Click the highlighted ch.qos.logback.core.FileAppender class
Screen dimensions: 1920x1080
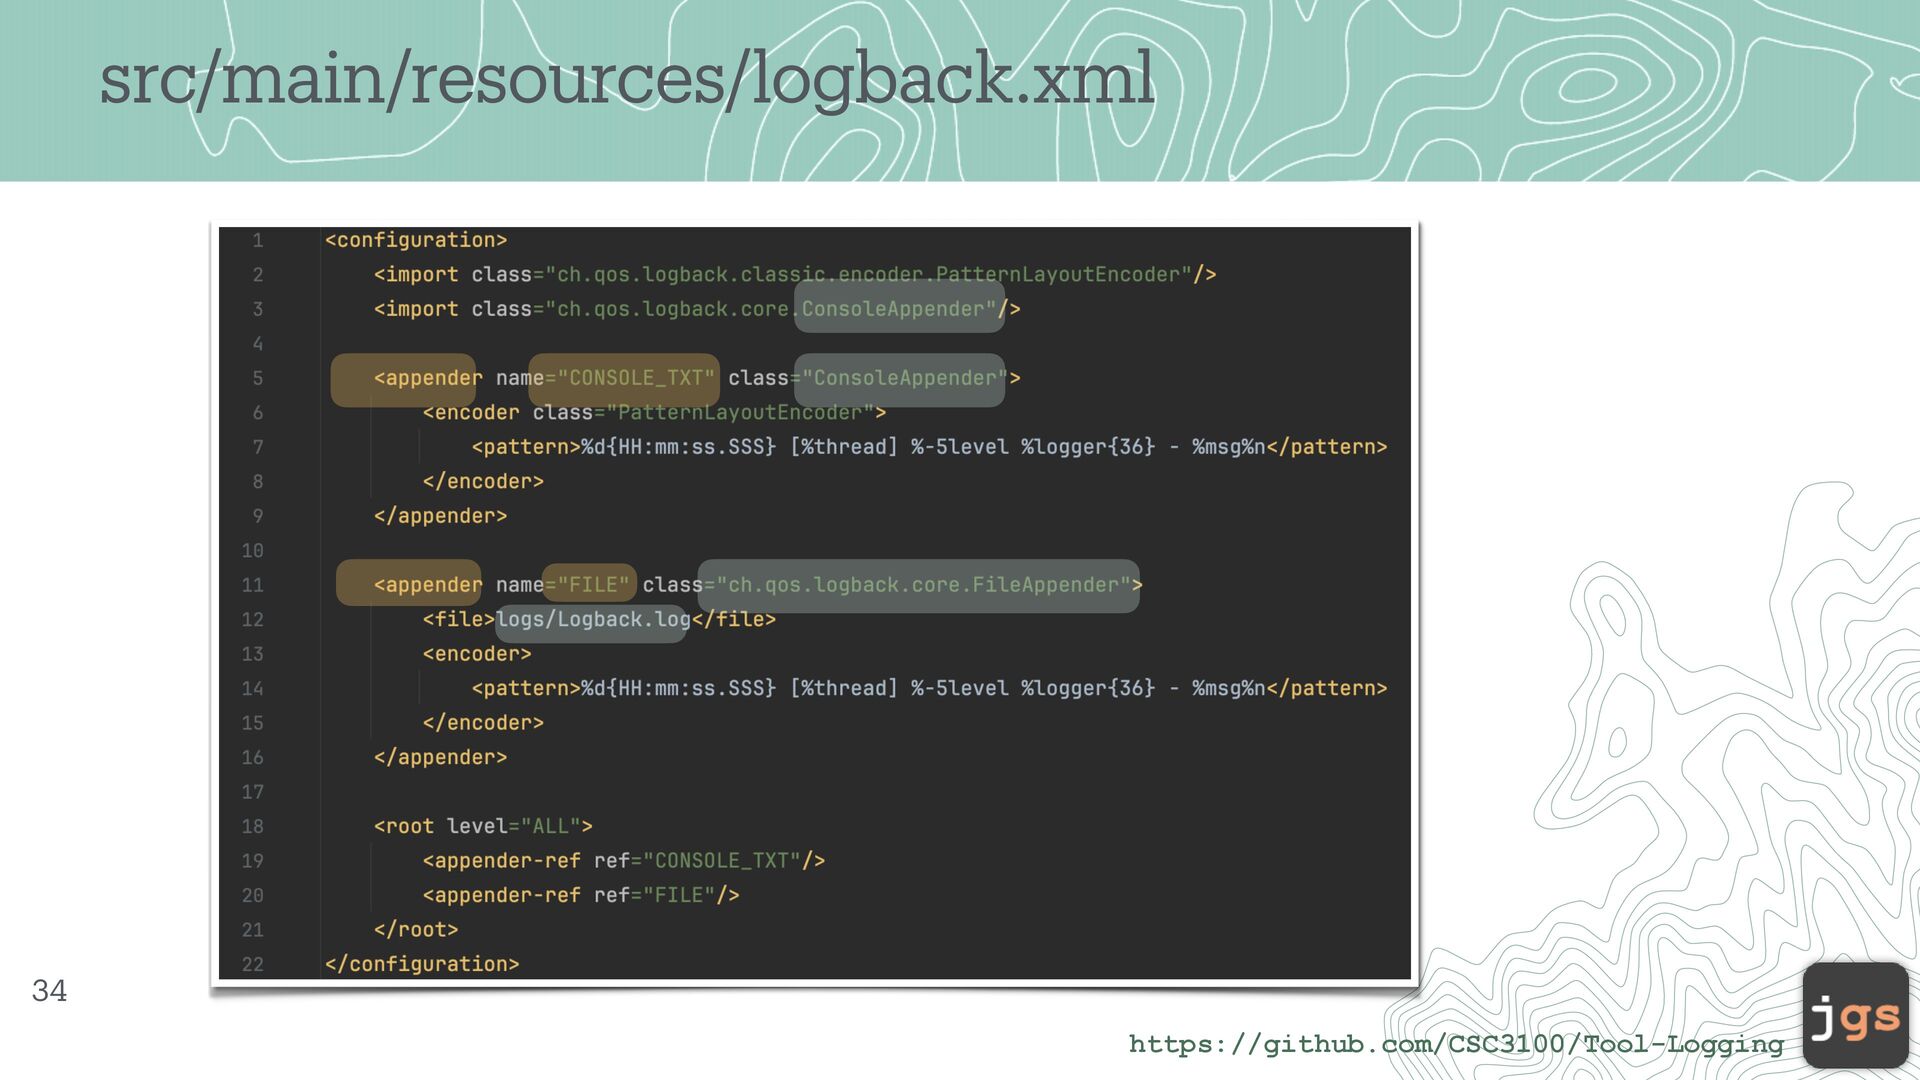919,585
